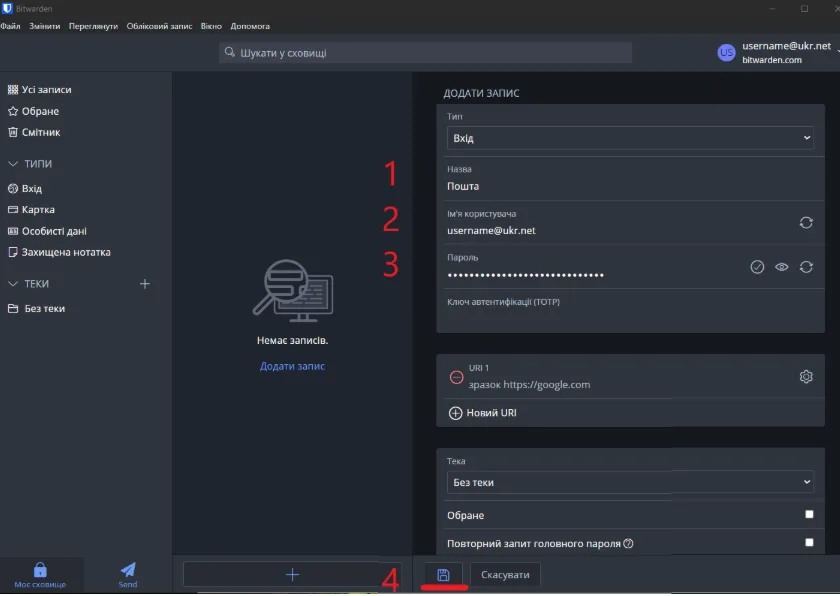840x596 pixels.
Task: Click the large plus button to add an item
Action: coord(292,574)
